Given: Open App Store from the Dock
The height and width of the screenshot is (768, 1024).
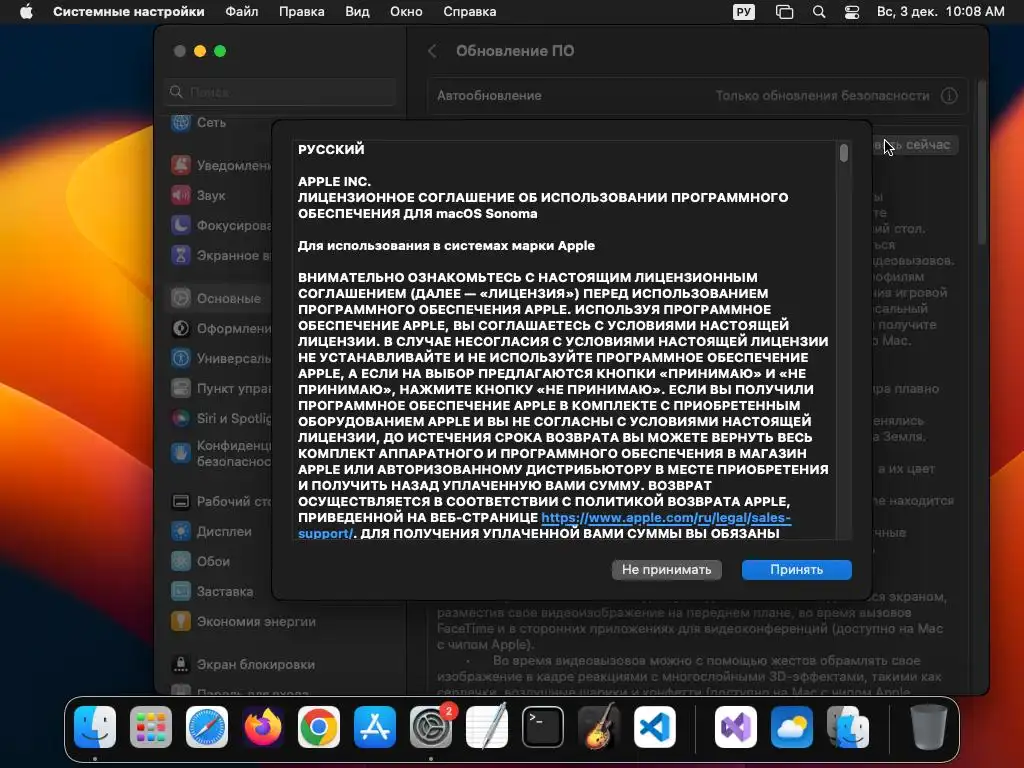Looking at the screenshot, I should click(x=375, y=727).
